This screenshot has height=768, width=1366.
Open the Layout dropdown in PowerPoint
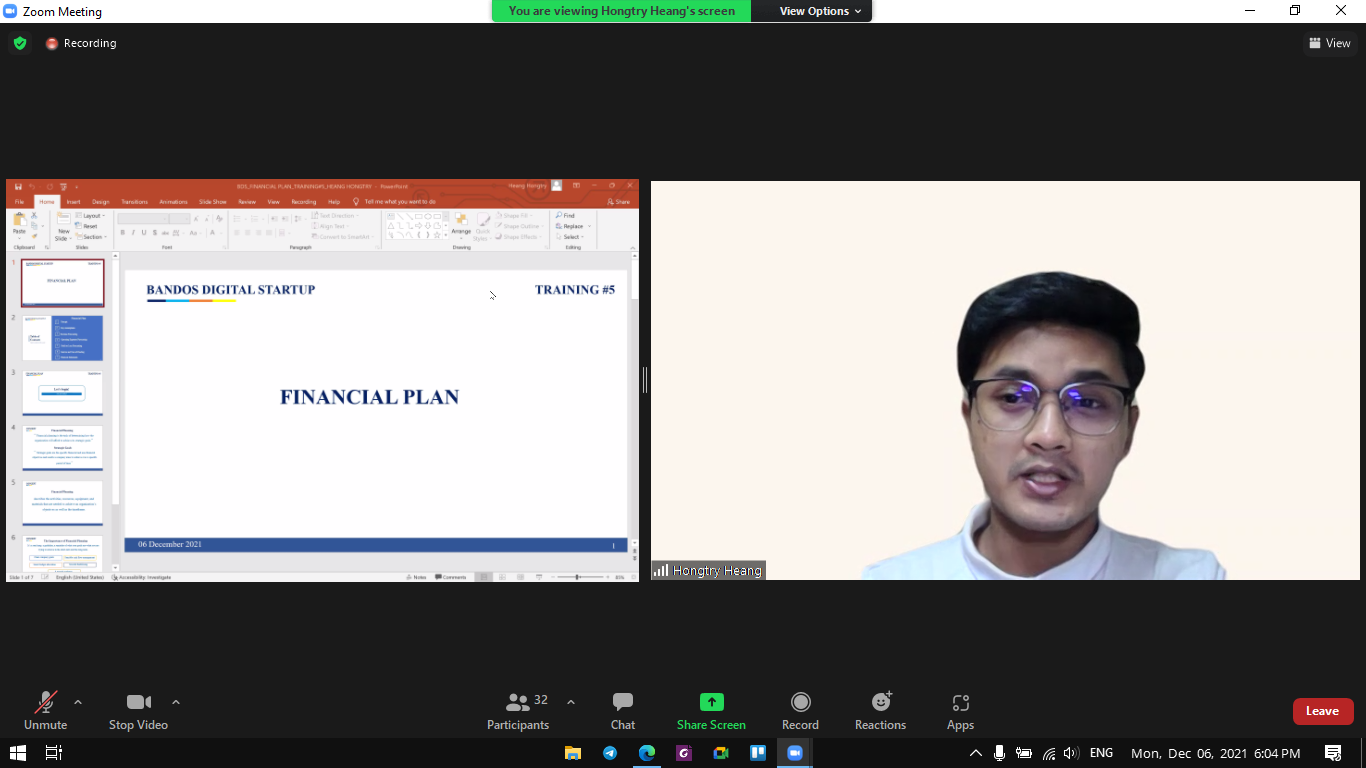click(91, 215)
